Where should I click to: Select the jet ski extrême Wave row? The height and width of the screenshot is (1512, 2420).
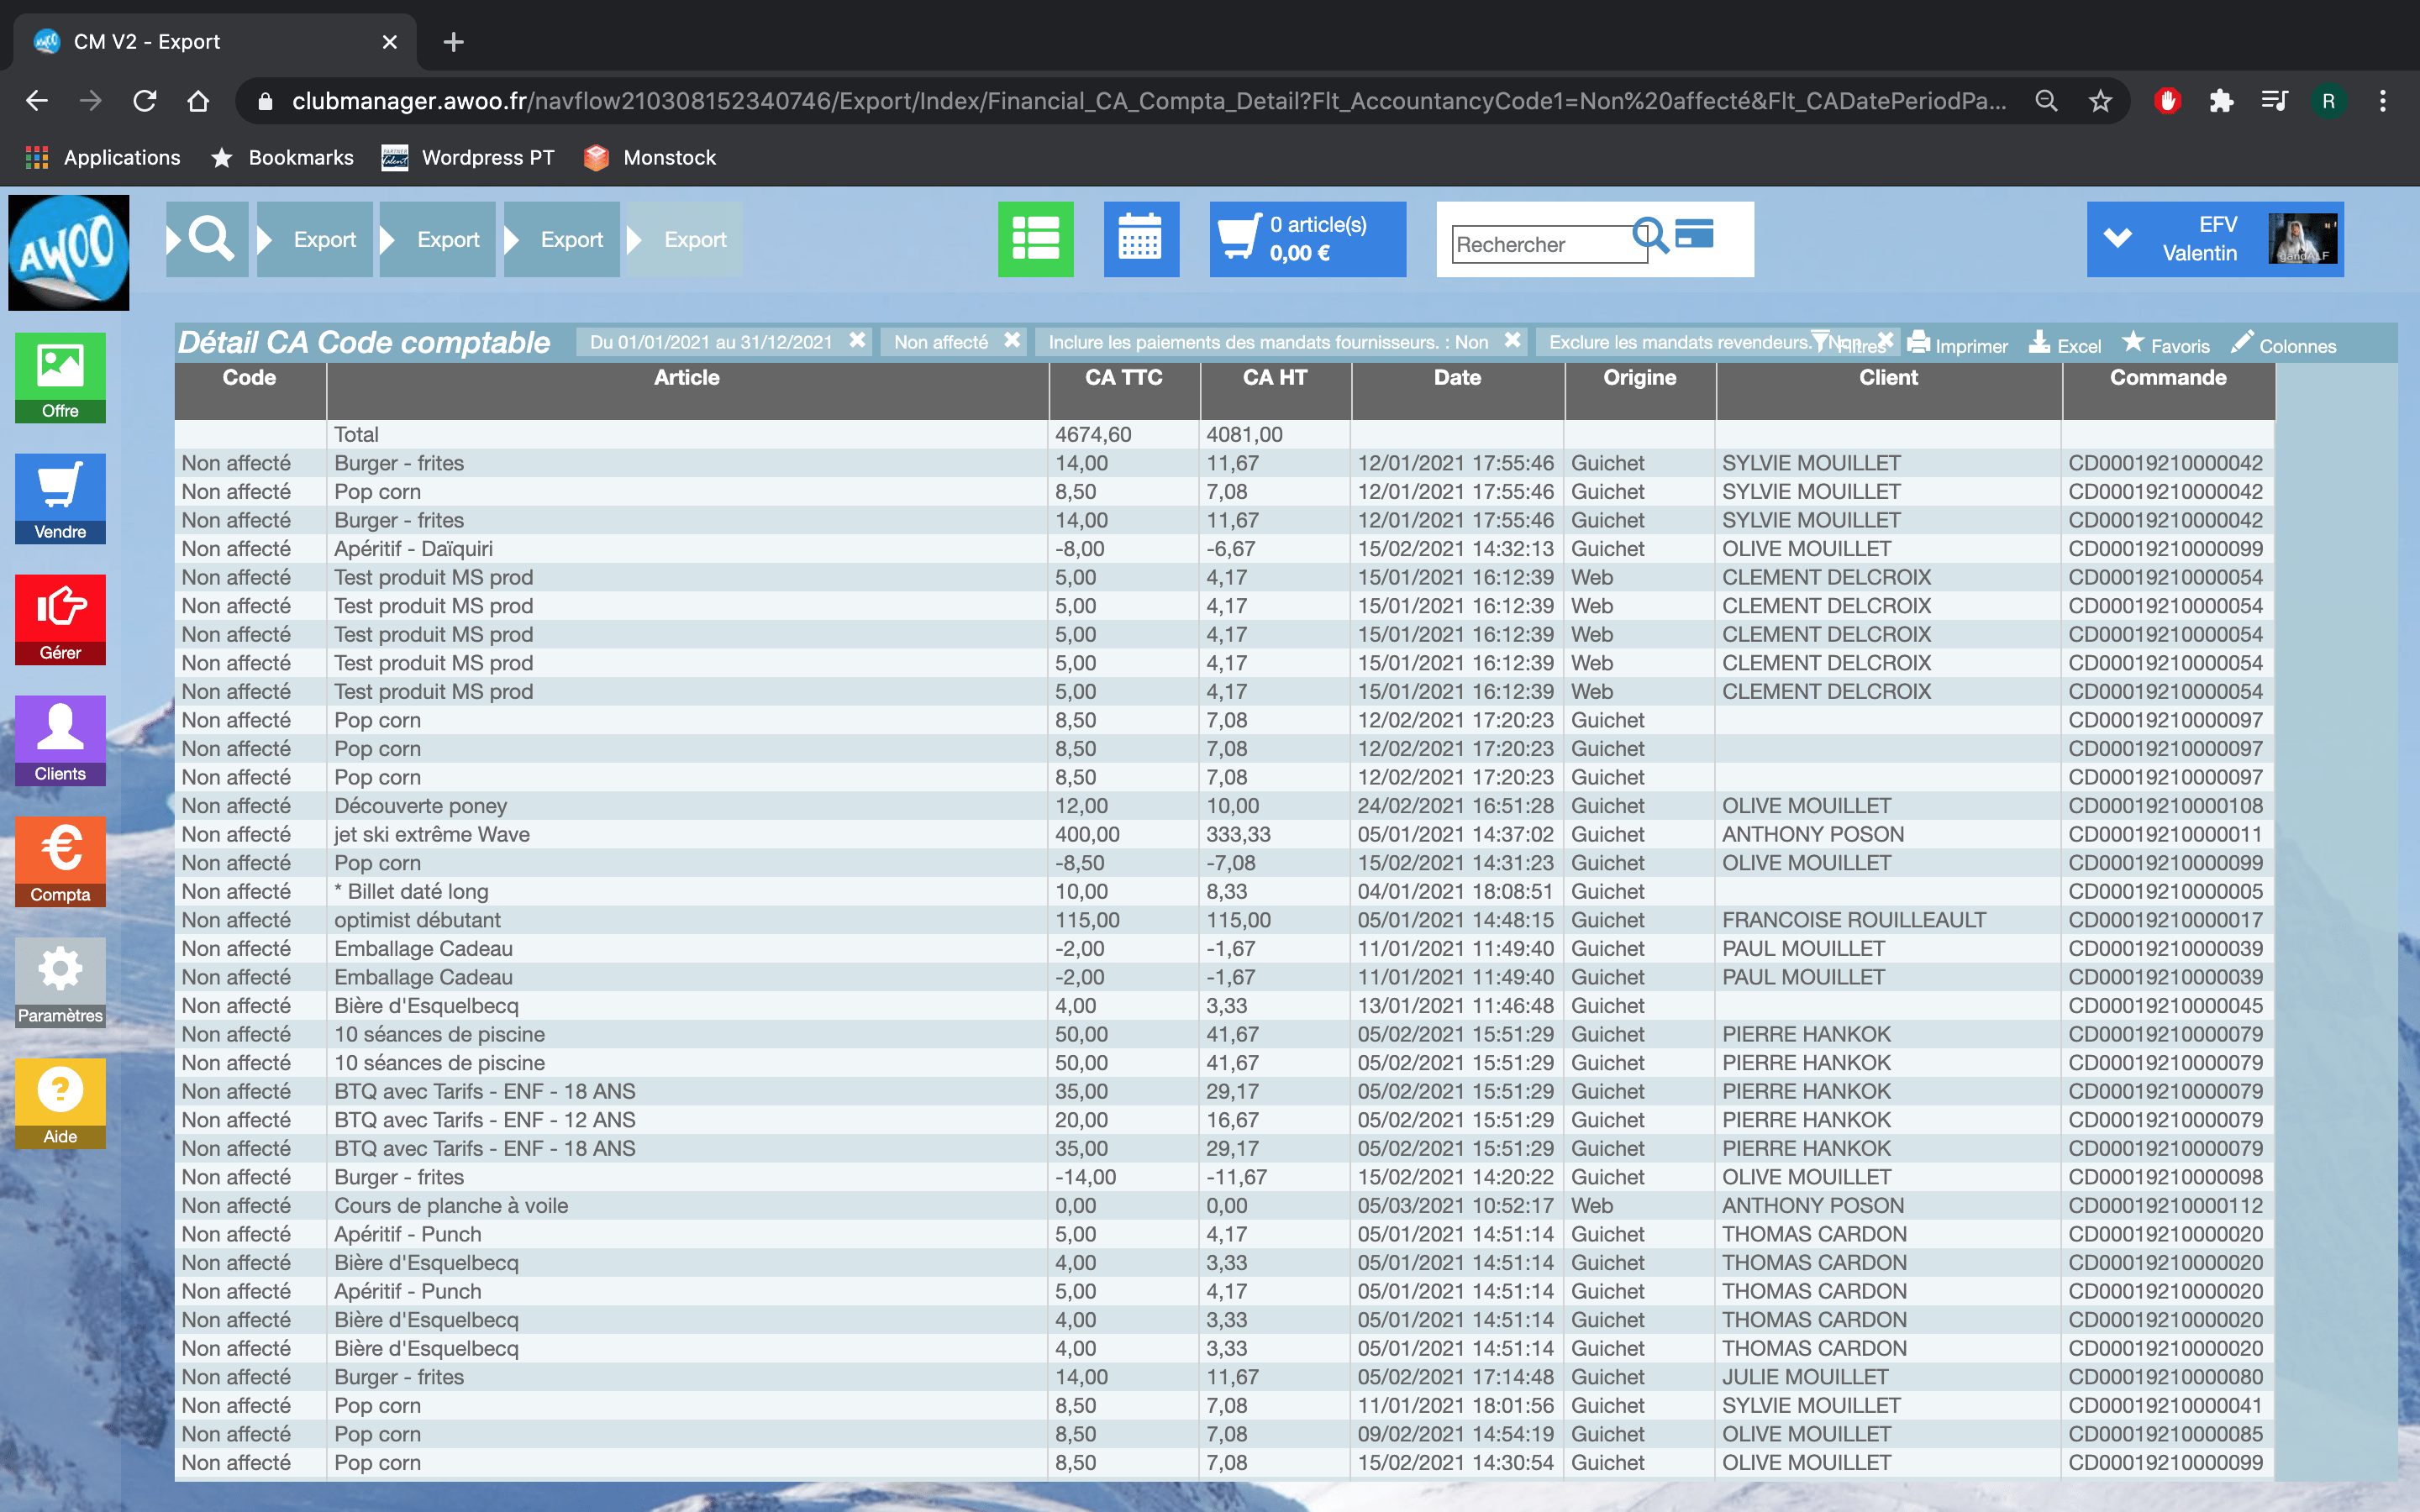click(x=1225, y=834)
